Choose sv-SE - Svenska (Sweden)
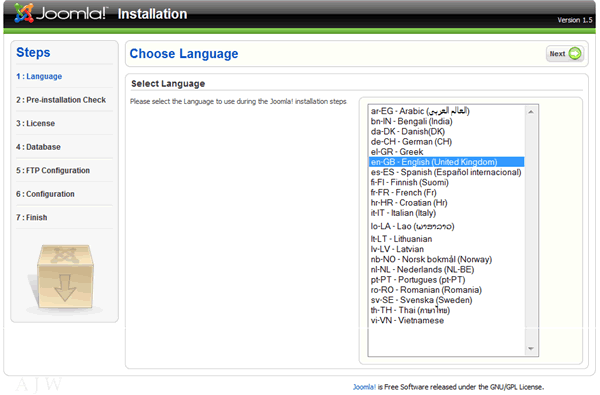 point(447,300)
